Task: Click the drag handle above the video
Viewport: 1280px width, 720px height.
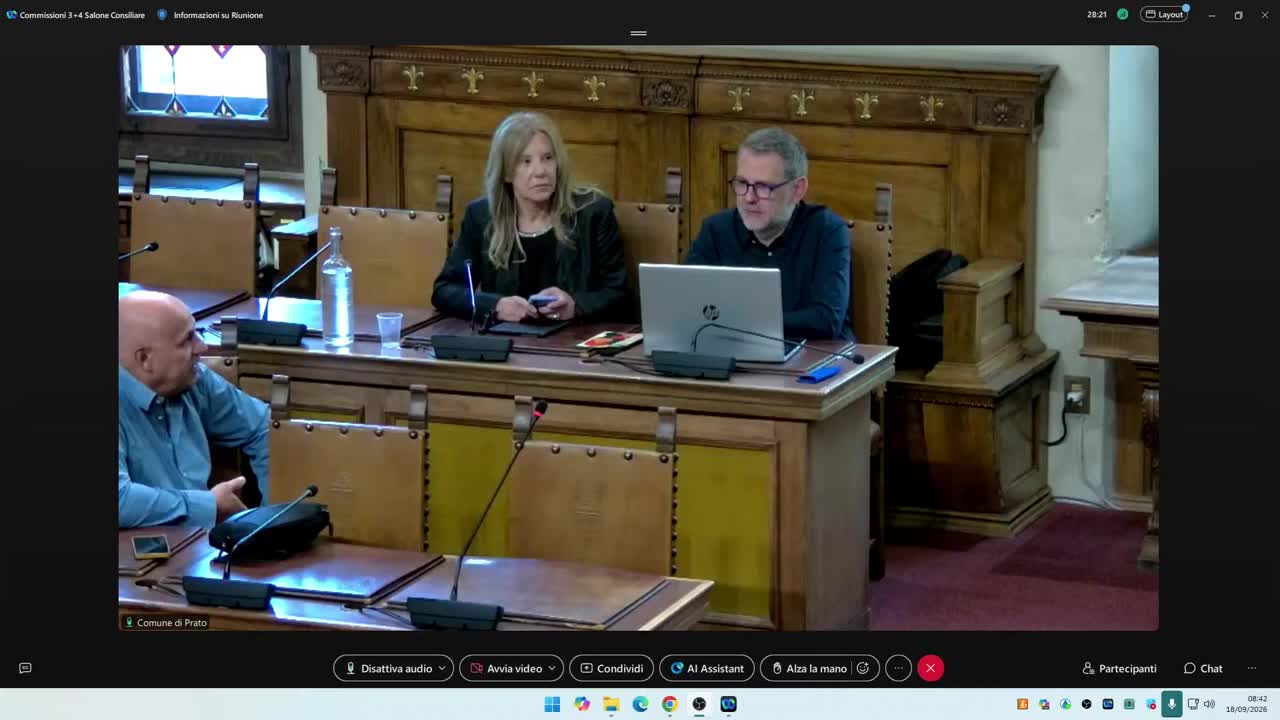Action: click(639, 33)
